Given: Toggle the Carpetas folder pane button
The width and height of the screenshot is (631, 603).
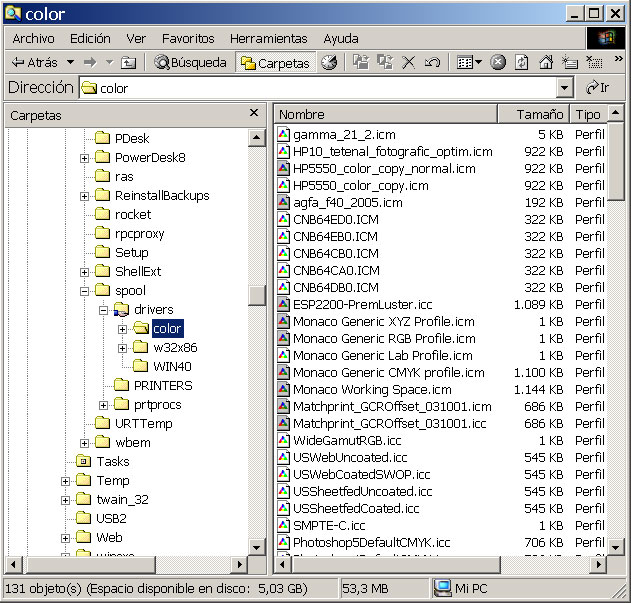Looking at the screenshot, I should (x=275, y=62).
